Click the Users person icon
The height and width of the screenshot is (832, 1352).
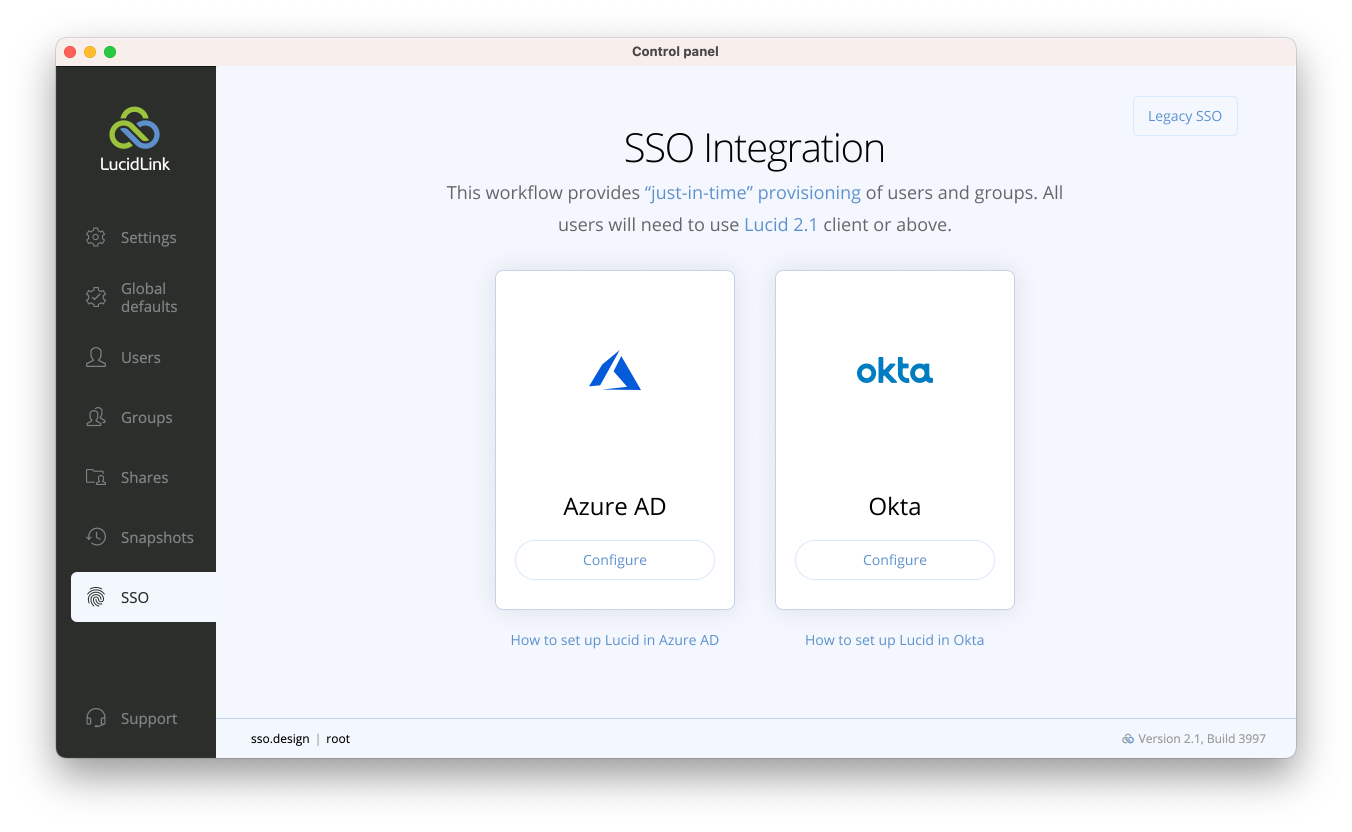tap(96, 357)
